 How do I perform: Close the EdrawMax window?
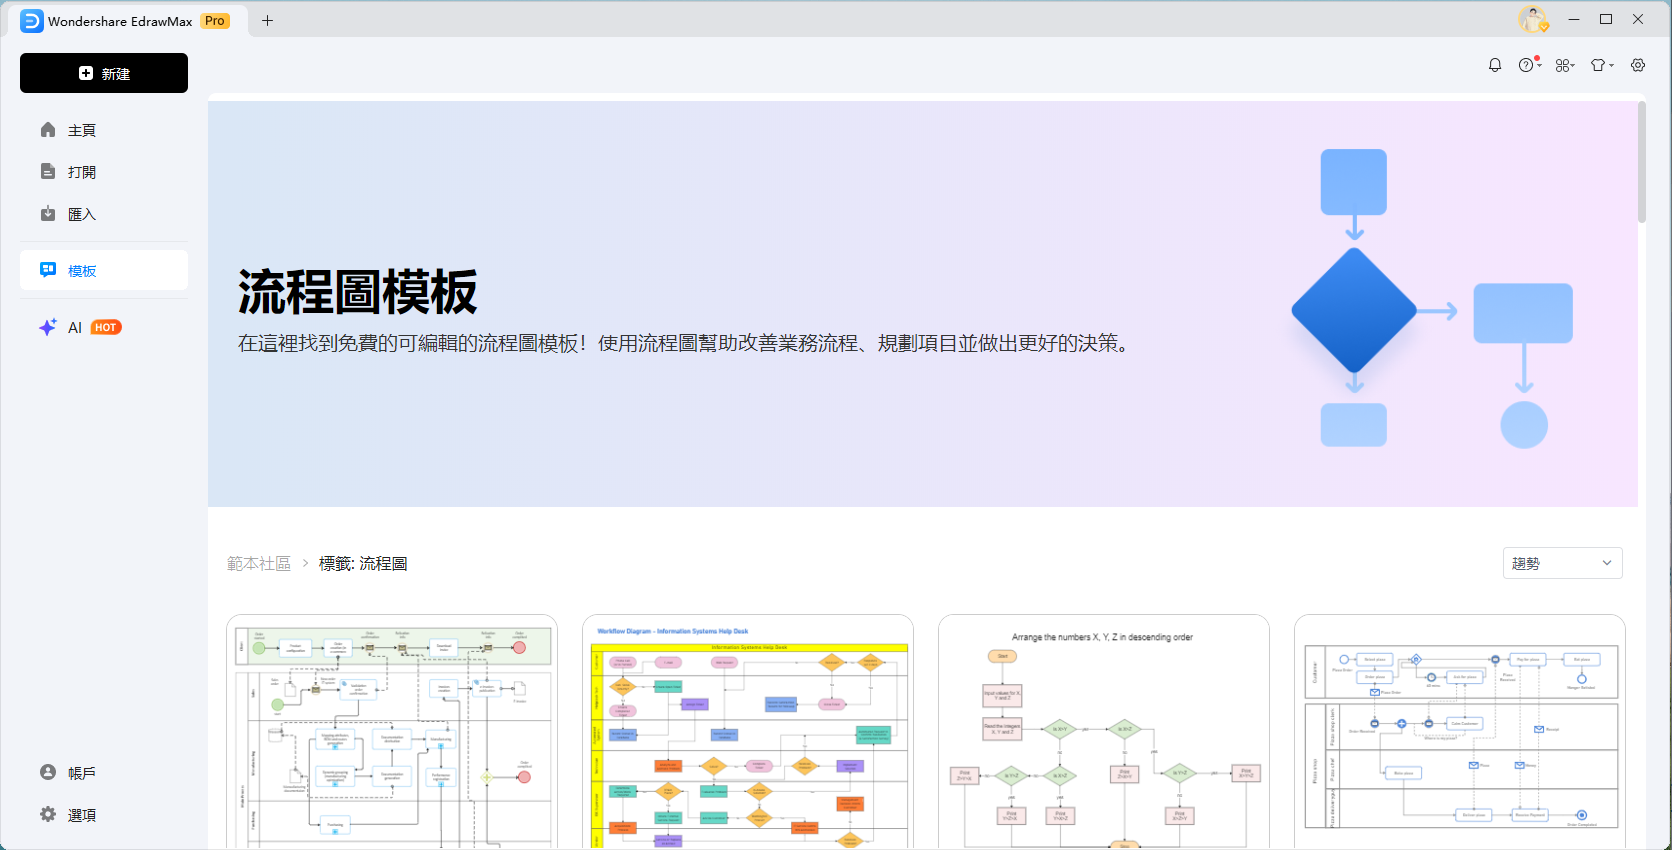(1638, 19)
